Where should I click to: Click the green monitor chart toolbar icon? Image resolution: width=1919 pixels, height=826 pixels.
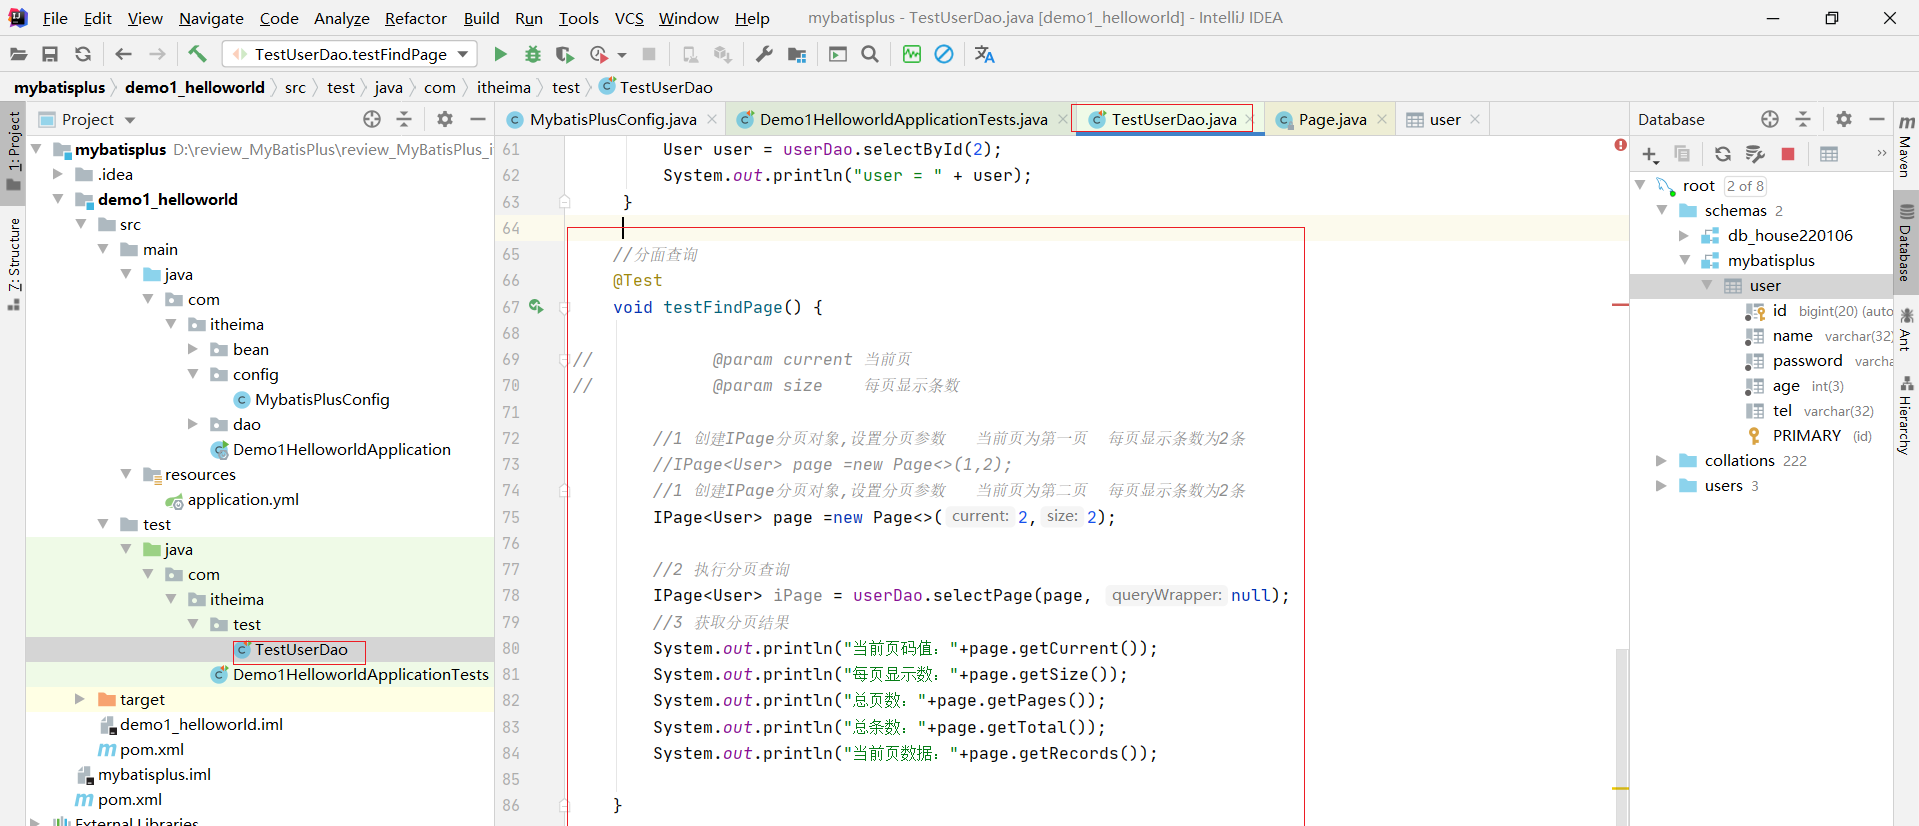pos(912,54)
